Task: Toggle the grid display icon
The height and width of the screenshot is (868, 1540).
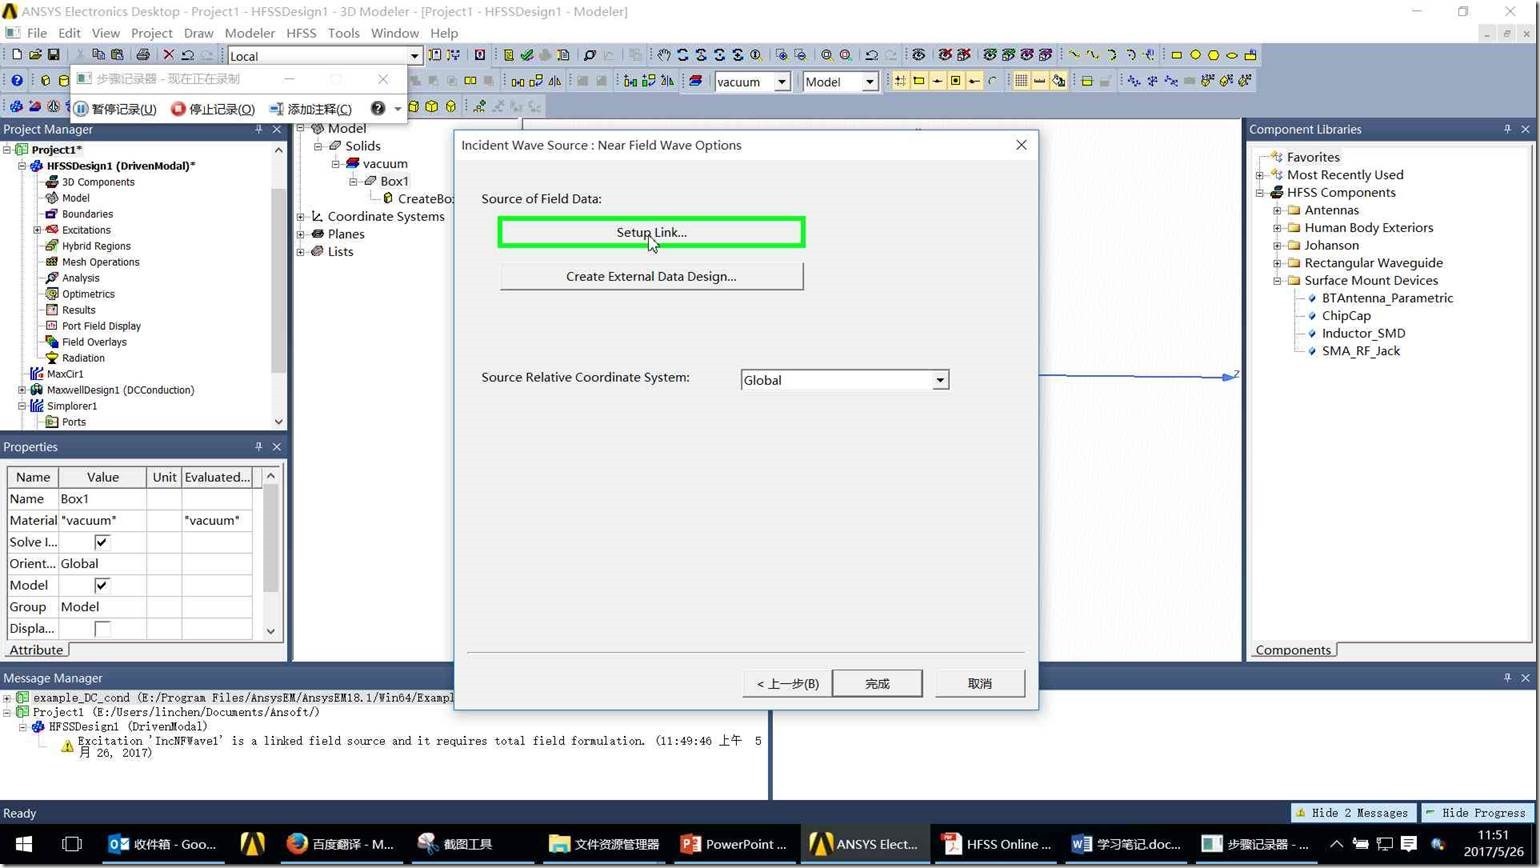Action: [1021, 81]
